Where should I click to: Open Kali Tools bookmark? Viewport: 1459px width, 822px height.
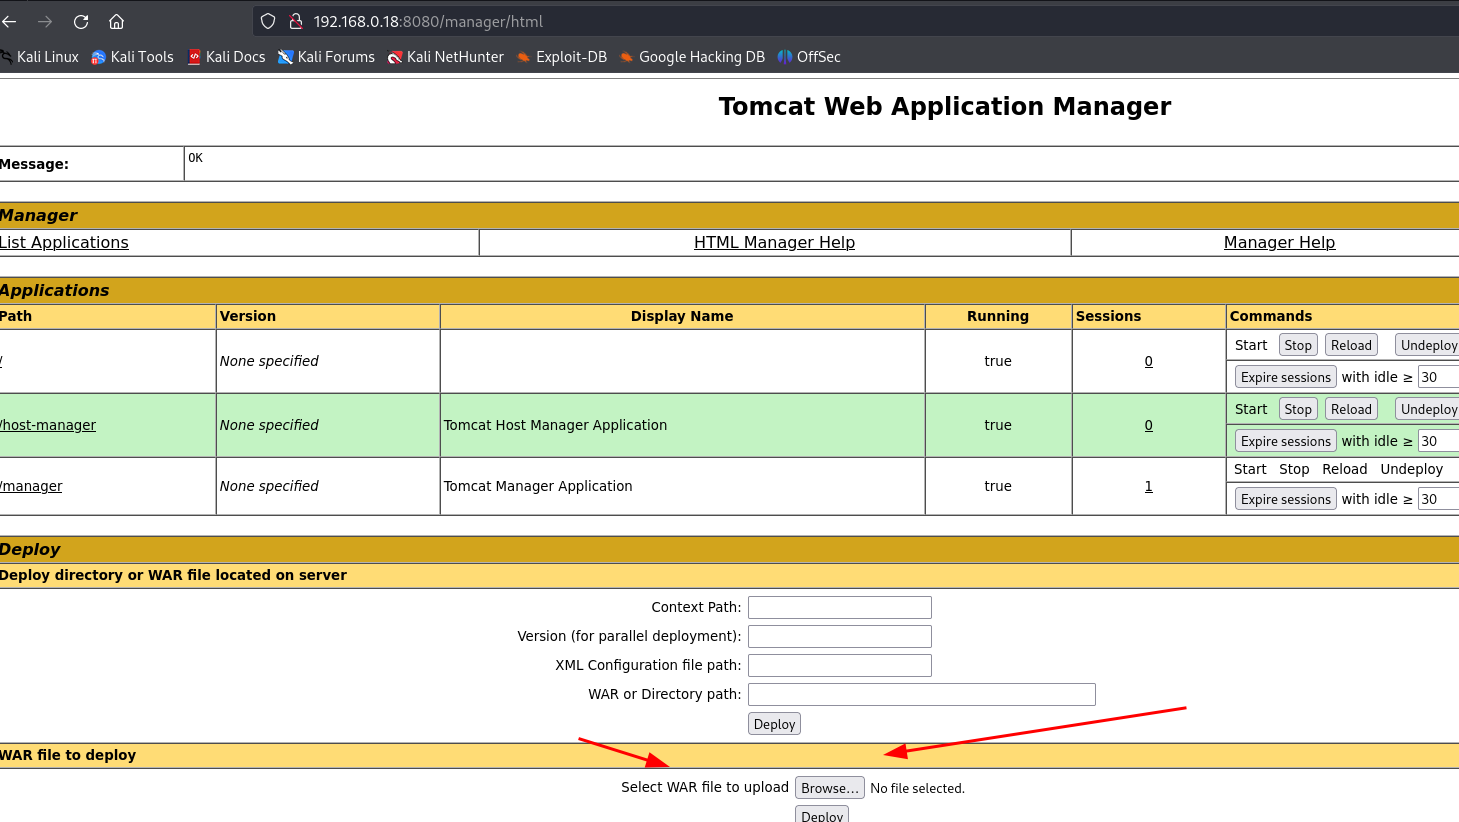coord(132,57)
